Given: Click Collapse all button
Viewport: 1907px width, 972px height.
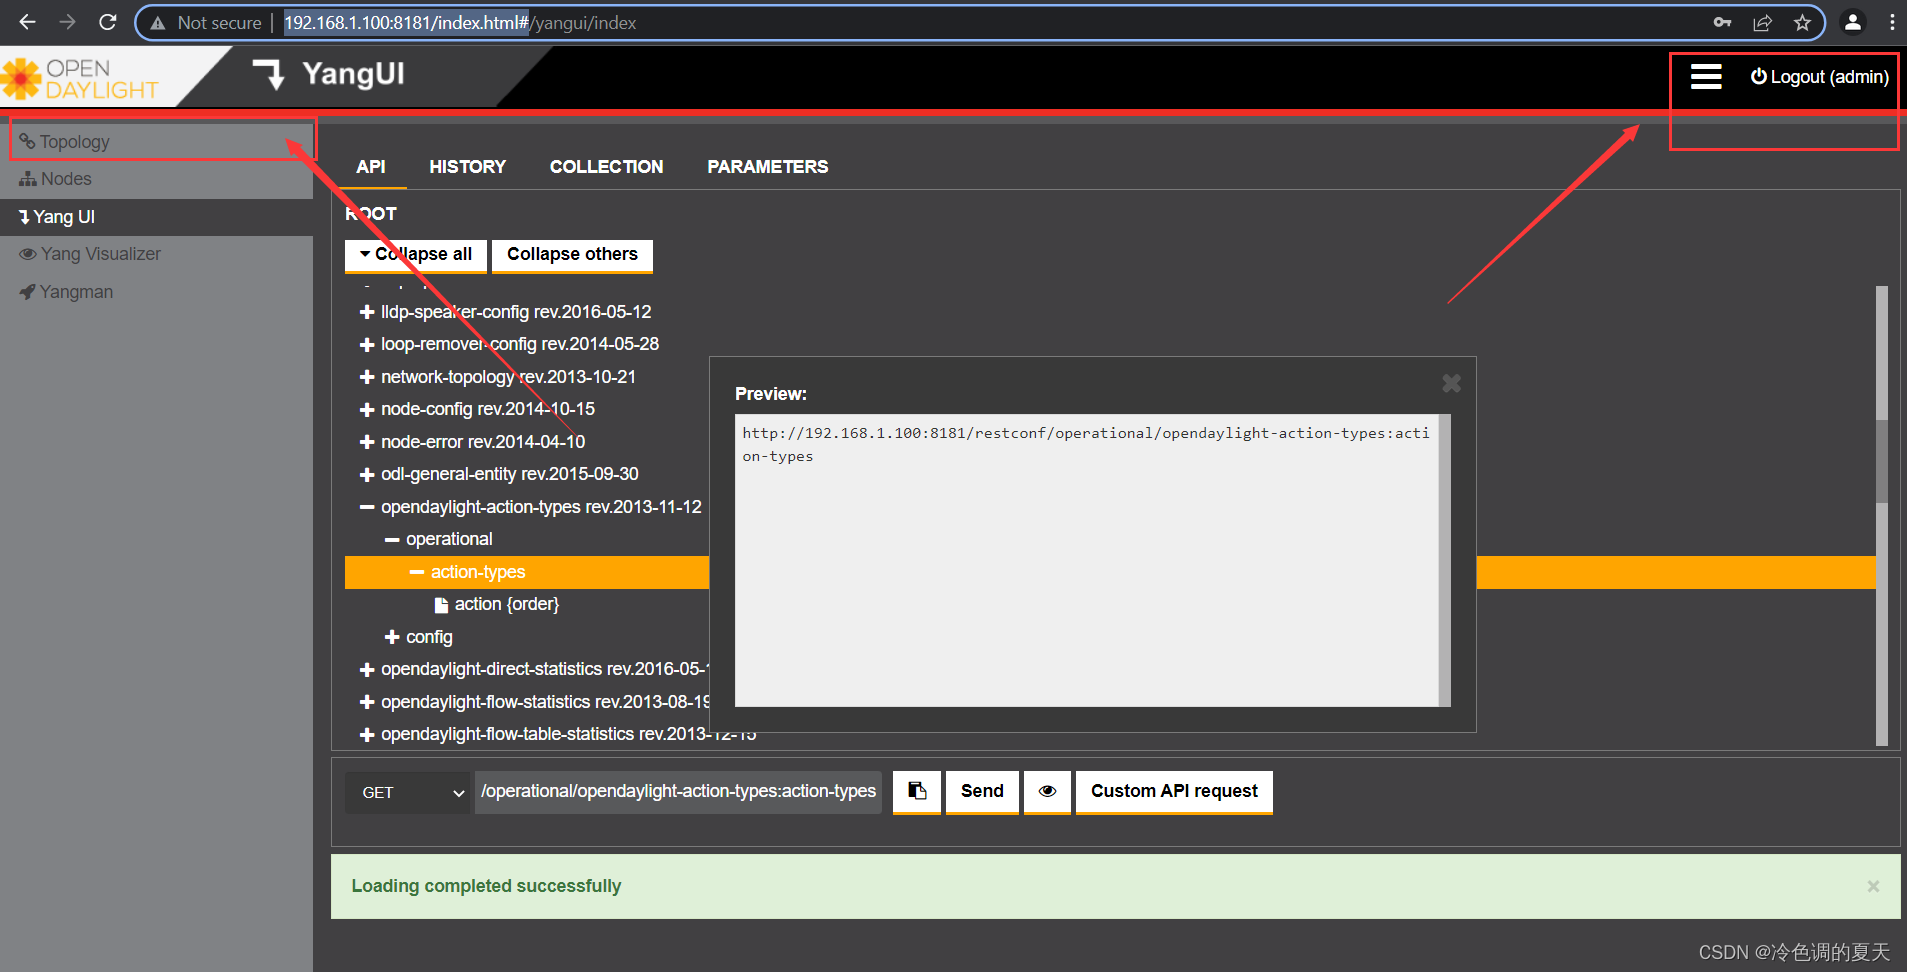Looking at the screenshot, I should [x=416, y=255].
